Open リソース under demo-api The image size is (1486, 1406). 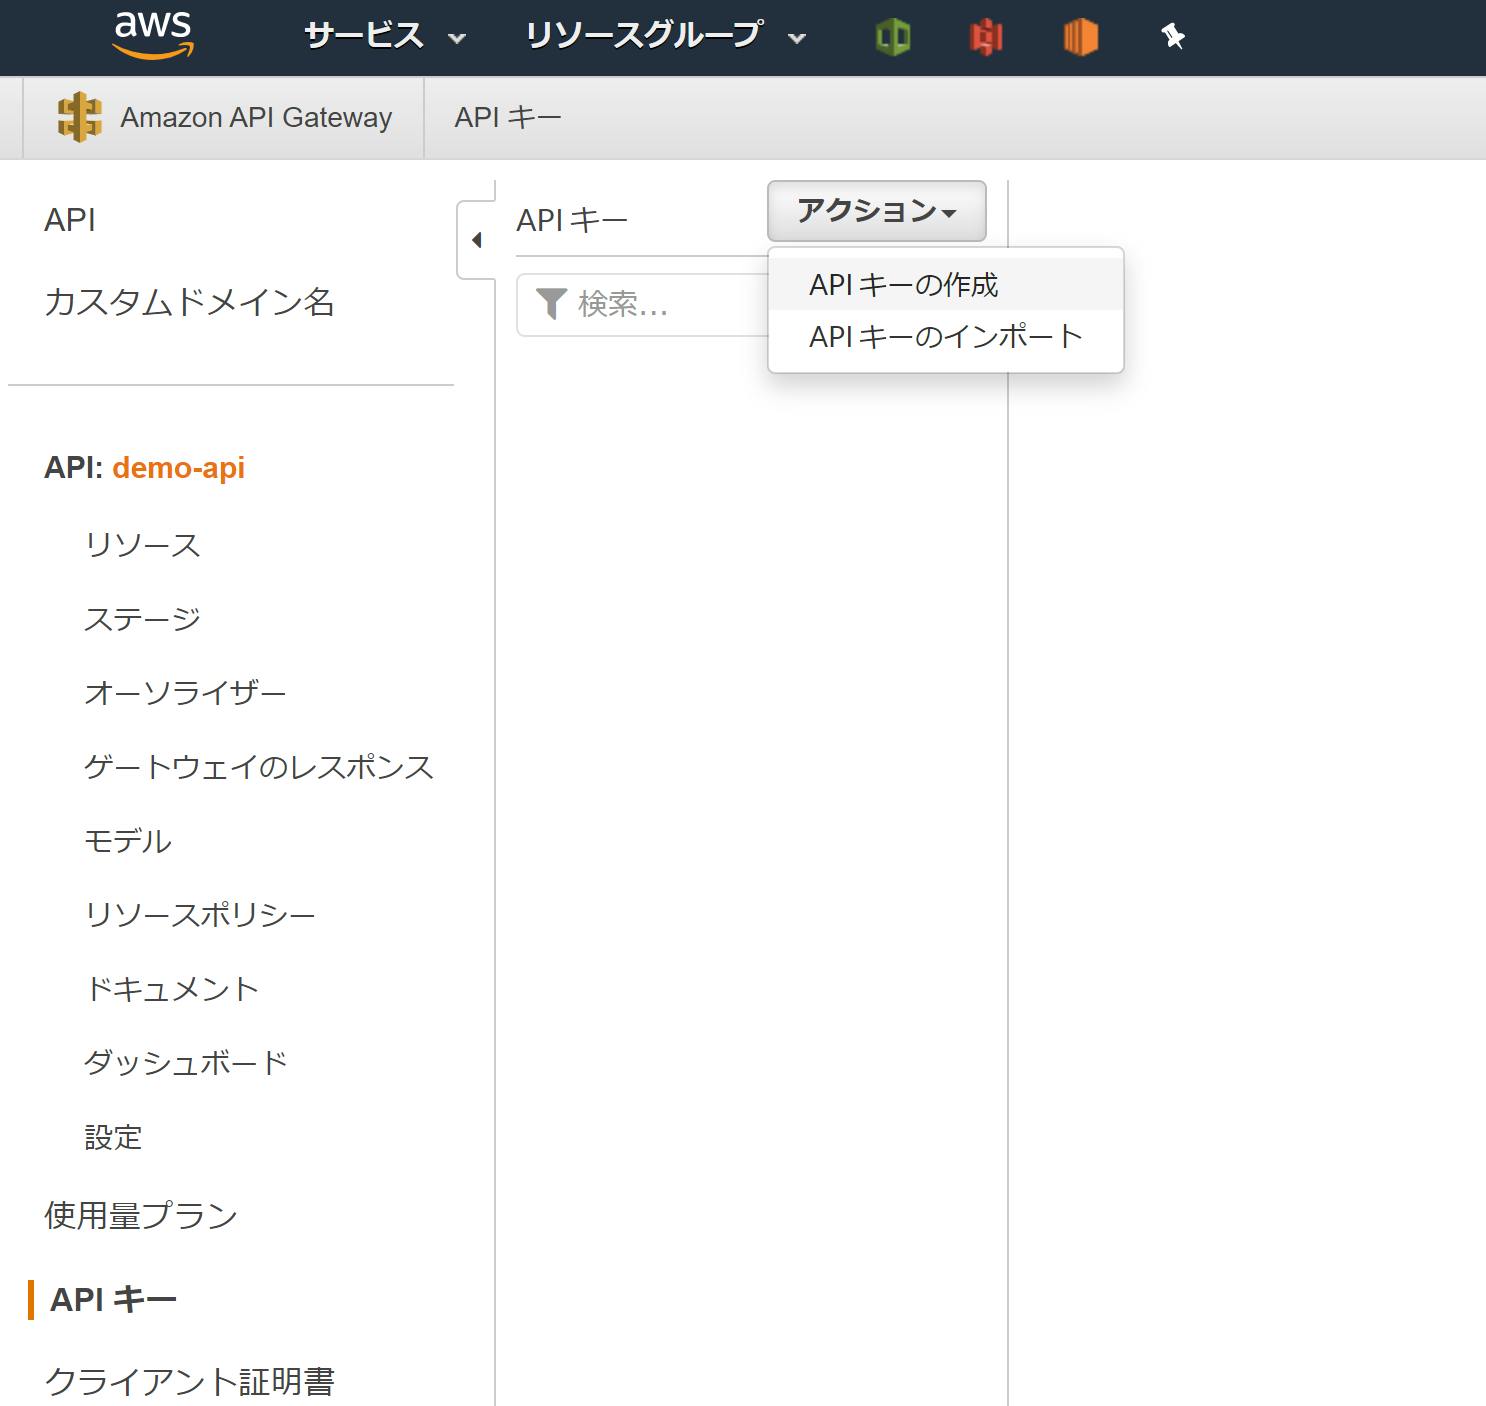[x=143, y=545]
